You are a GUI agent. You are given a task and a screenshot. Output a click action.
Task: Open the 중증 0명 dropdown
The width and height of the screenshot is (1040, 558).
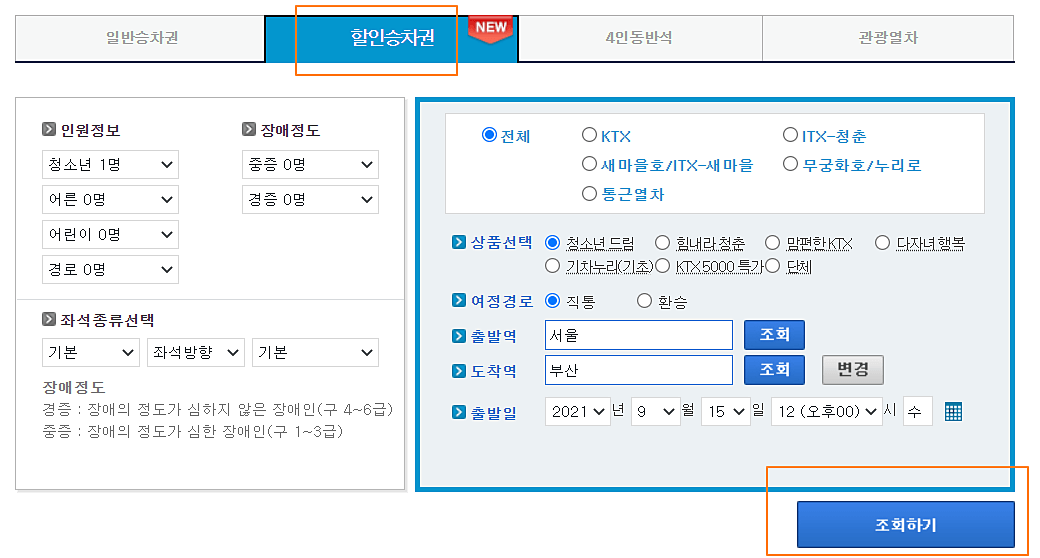click(x=310, y=165)
